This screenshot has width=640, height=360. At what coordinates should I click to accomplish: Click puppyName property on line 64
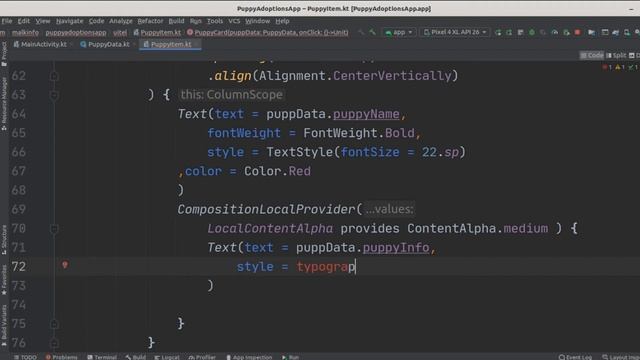(366, 114)
